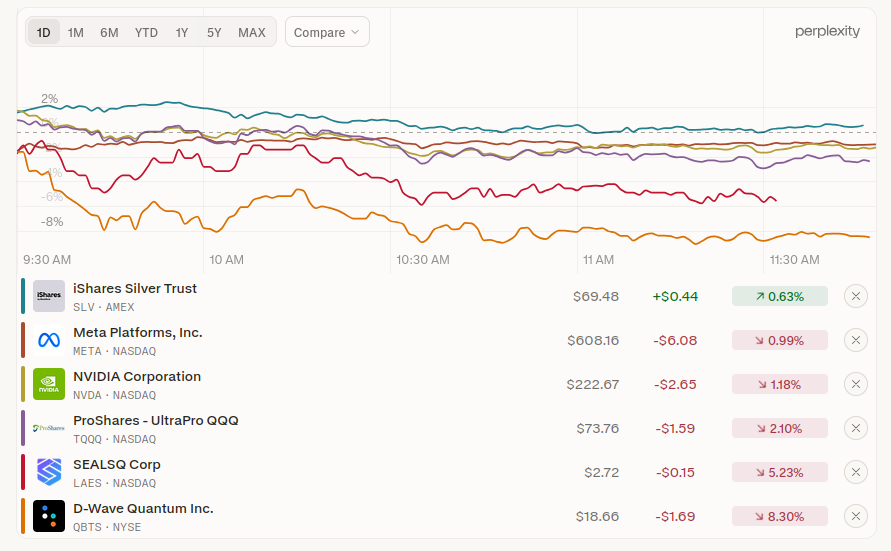Switch to the 6M time range

pyautogui.click(x=109, y=32)
